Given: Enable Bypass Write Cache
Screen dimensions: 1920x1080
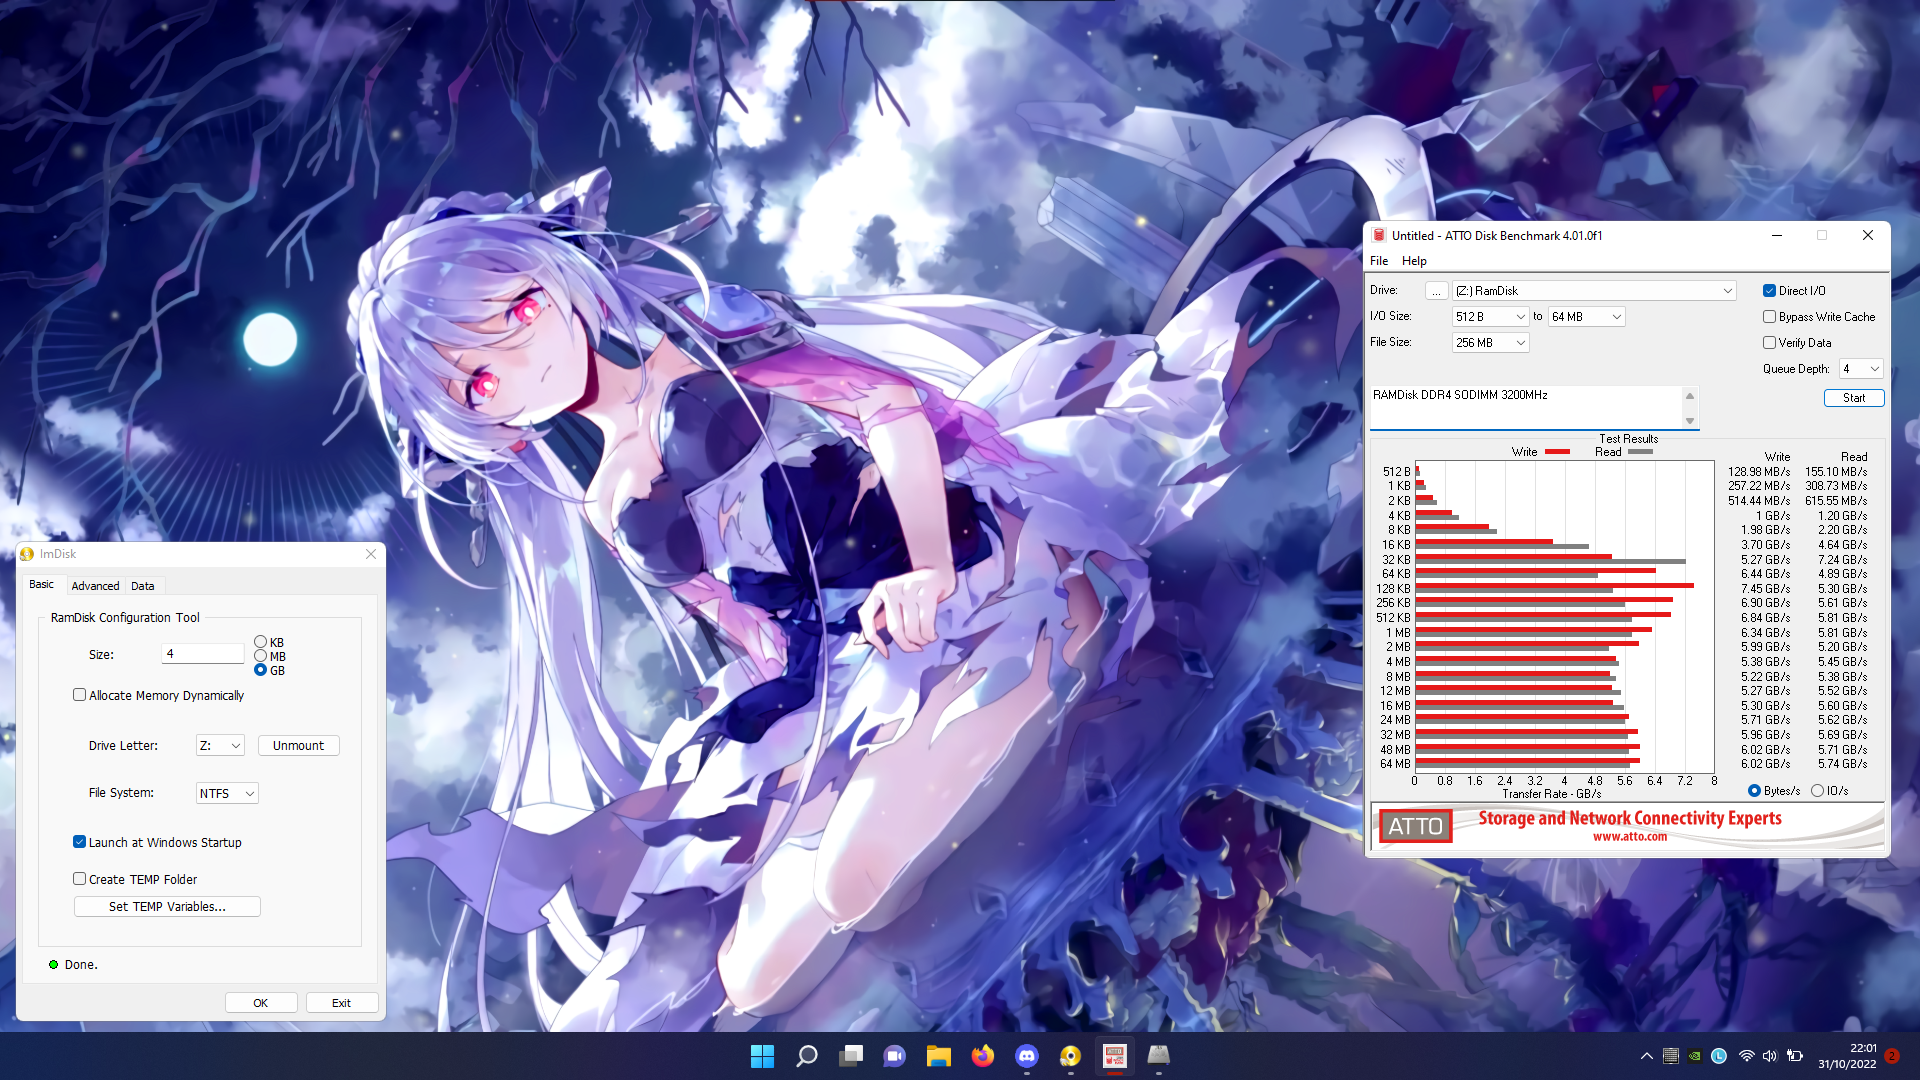Looking at the screenshot, I should [x=1769, y=317].
